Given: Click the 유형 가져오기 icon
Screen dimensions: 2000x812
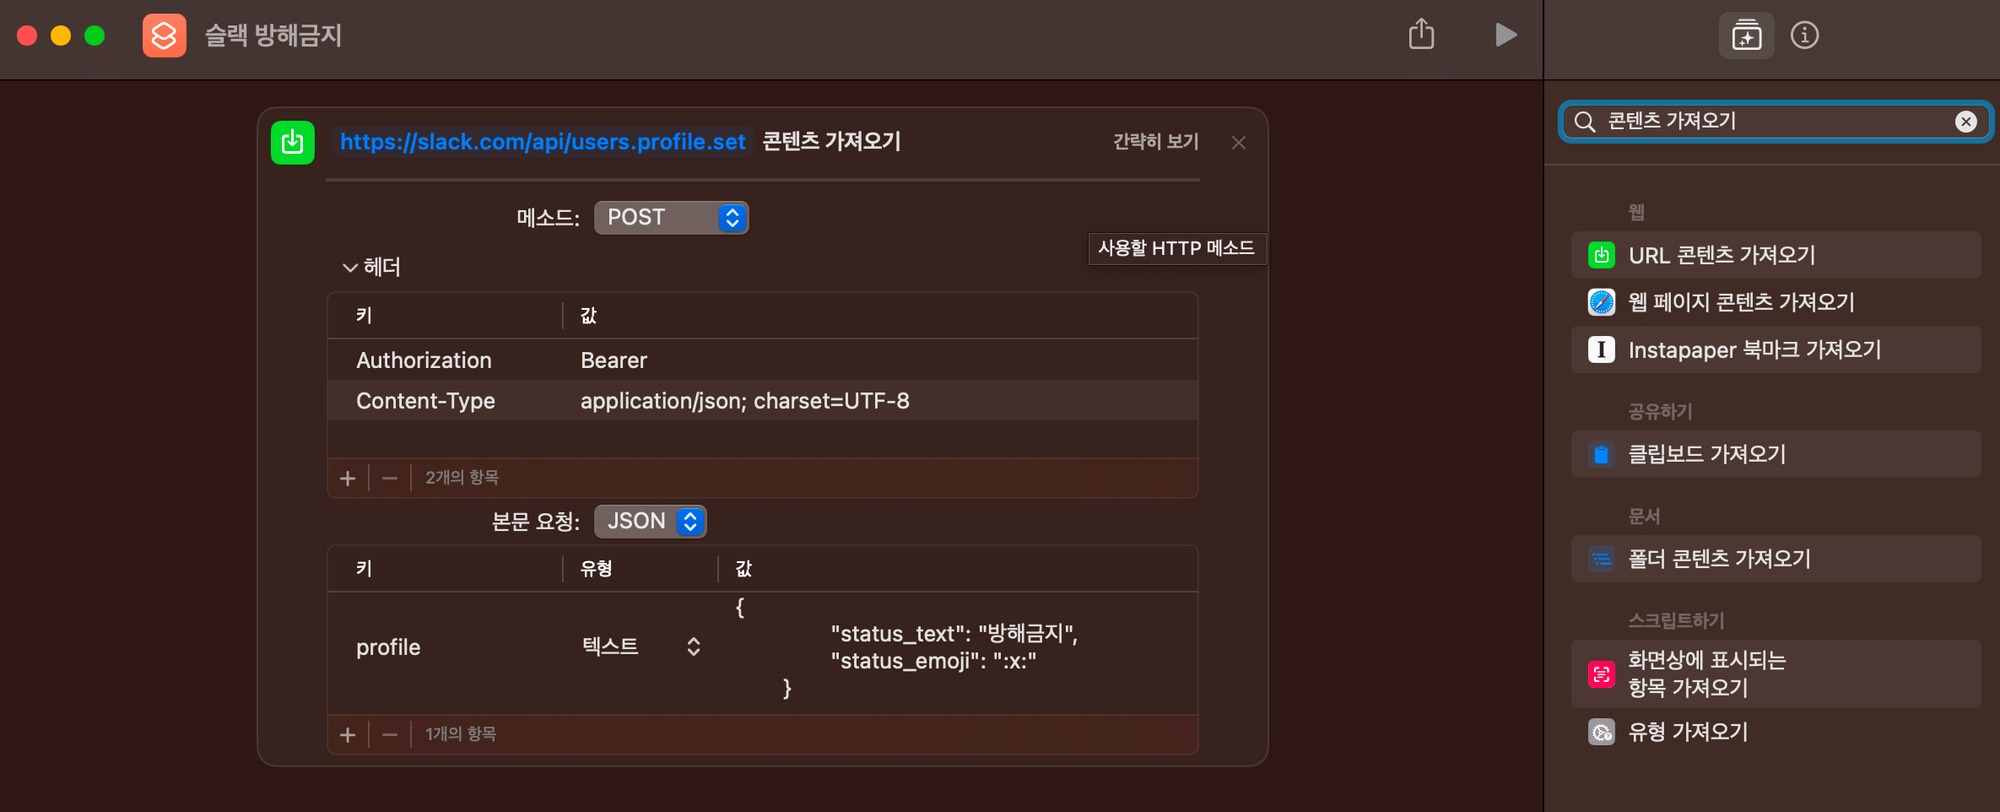Looking at the screenshot, I should [1601, 733].
